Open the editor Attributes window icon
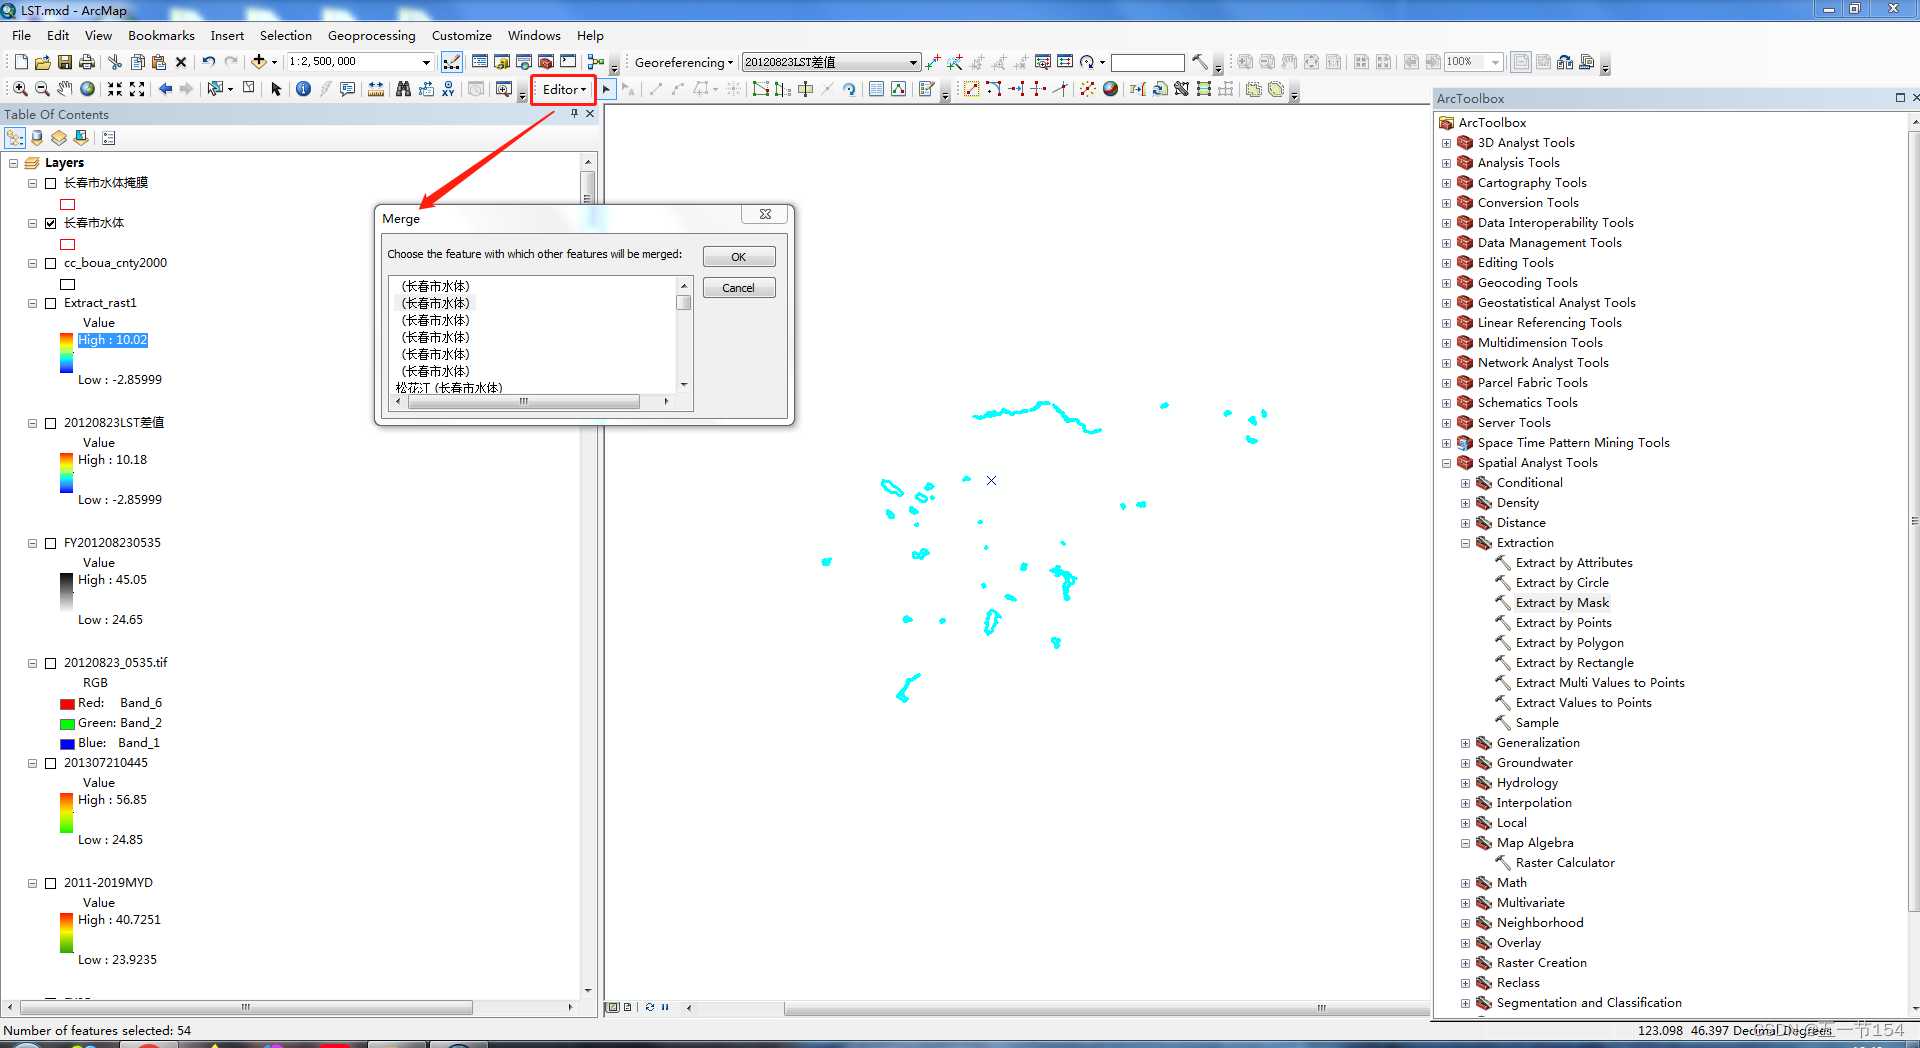 point(876,89)
